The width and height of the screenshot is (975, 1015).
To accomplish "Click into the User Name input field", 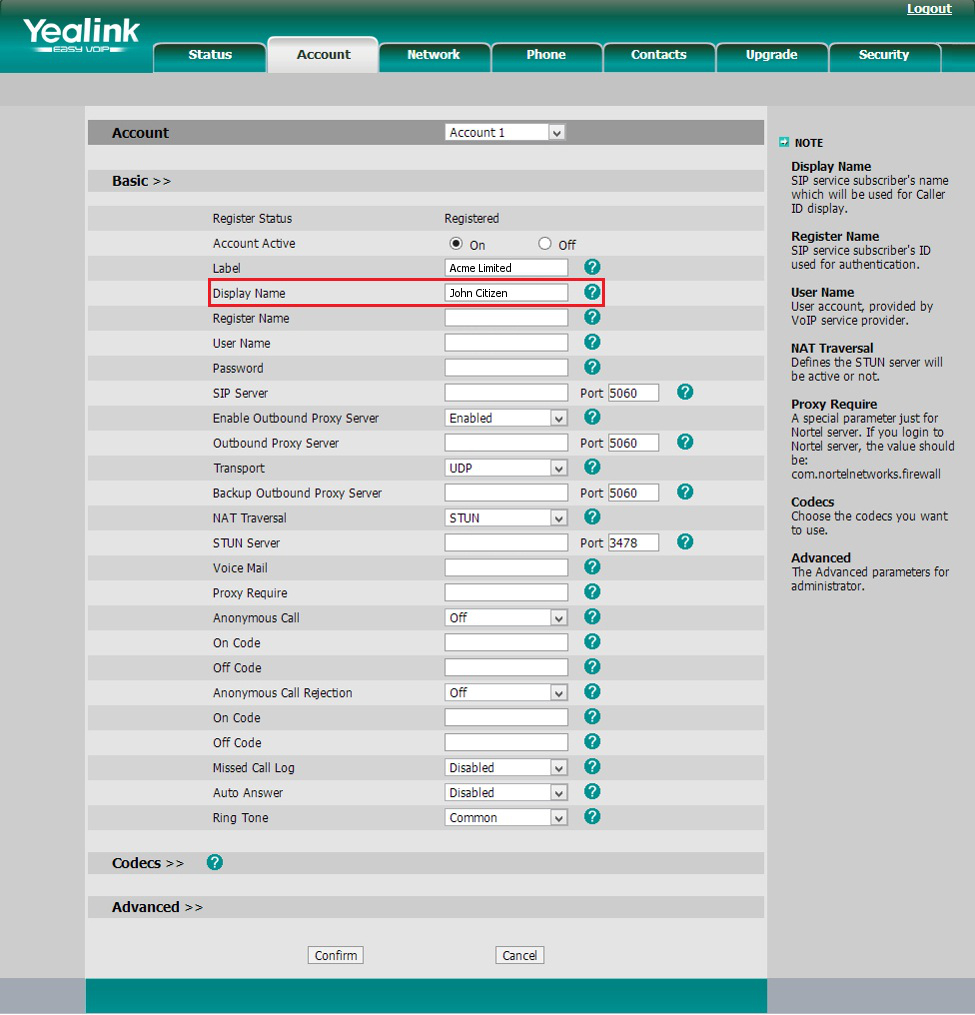I will pyautogui.click(x=506, y=343).
